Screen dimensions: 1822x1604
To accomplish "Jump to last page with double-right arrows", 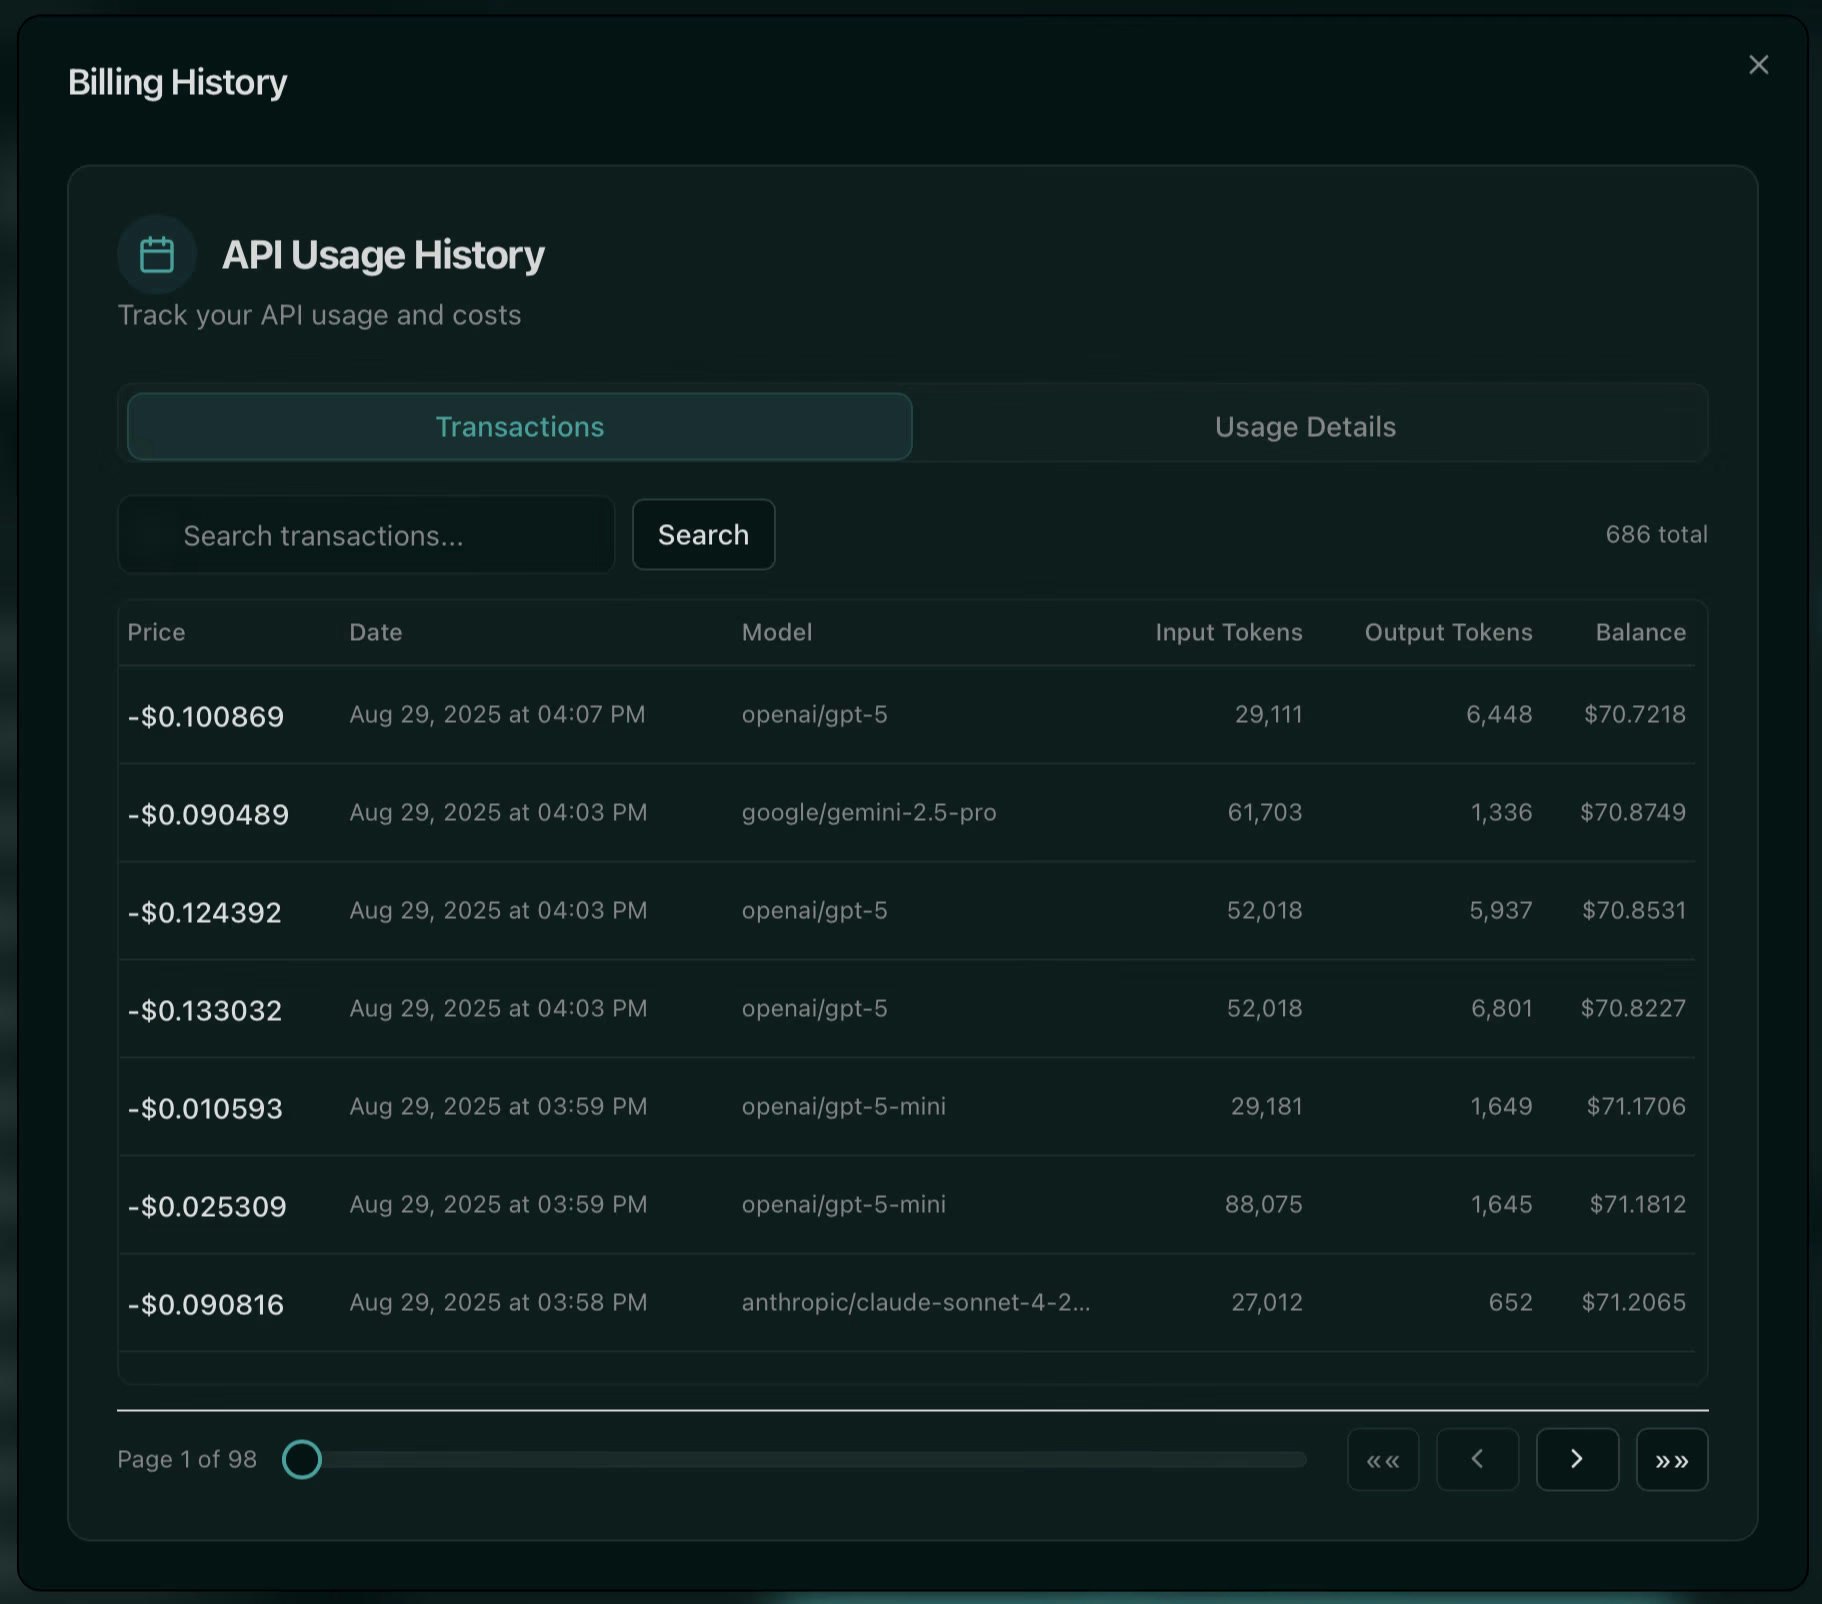I will 1672,1460.
